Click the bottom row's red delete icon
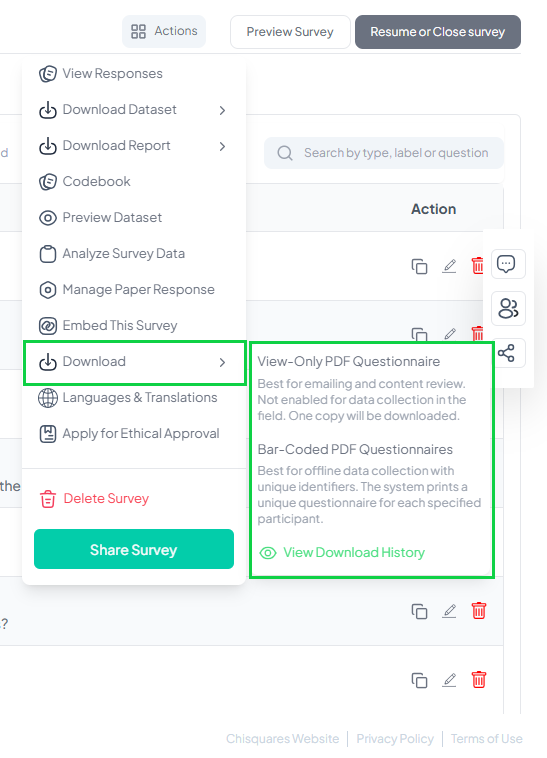Viewport: 547px width, 758px height. coord(478,680)
